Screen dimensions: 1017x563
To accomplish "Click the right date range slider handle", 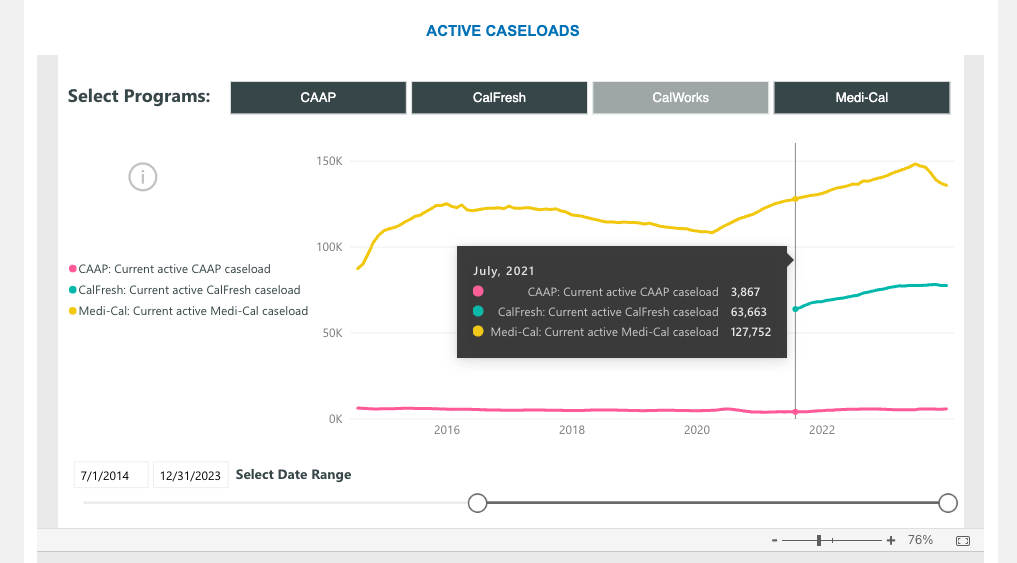I will [x=948, y=502].
